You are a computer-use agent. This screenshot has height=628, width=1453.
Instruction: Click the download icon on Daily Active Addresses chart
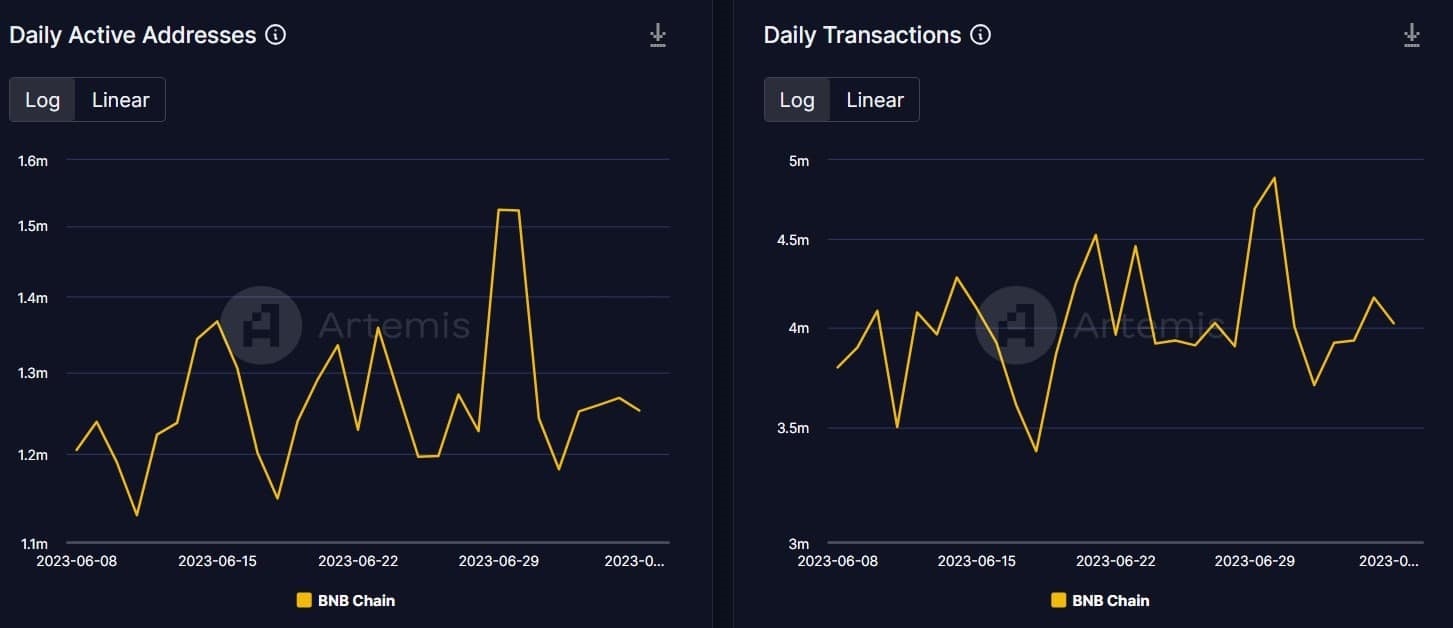tap(658, 33)
